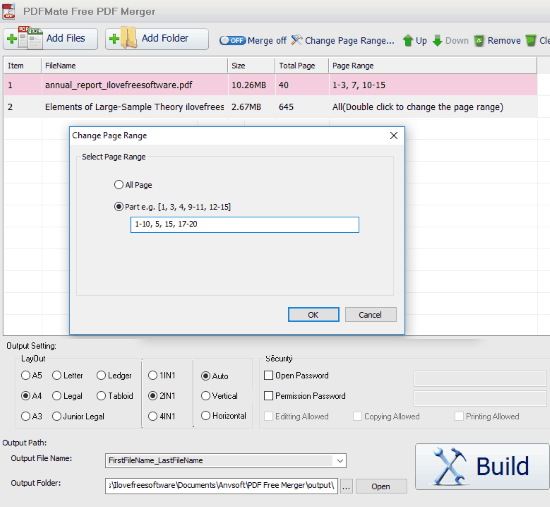Choose 4IN1 page arrangement
The image size is (550, 507).
coord(153,416)
